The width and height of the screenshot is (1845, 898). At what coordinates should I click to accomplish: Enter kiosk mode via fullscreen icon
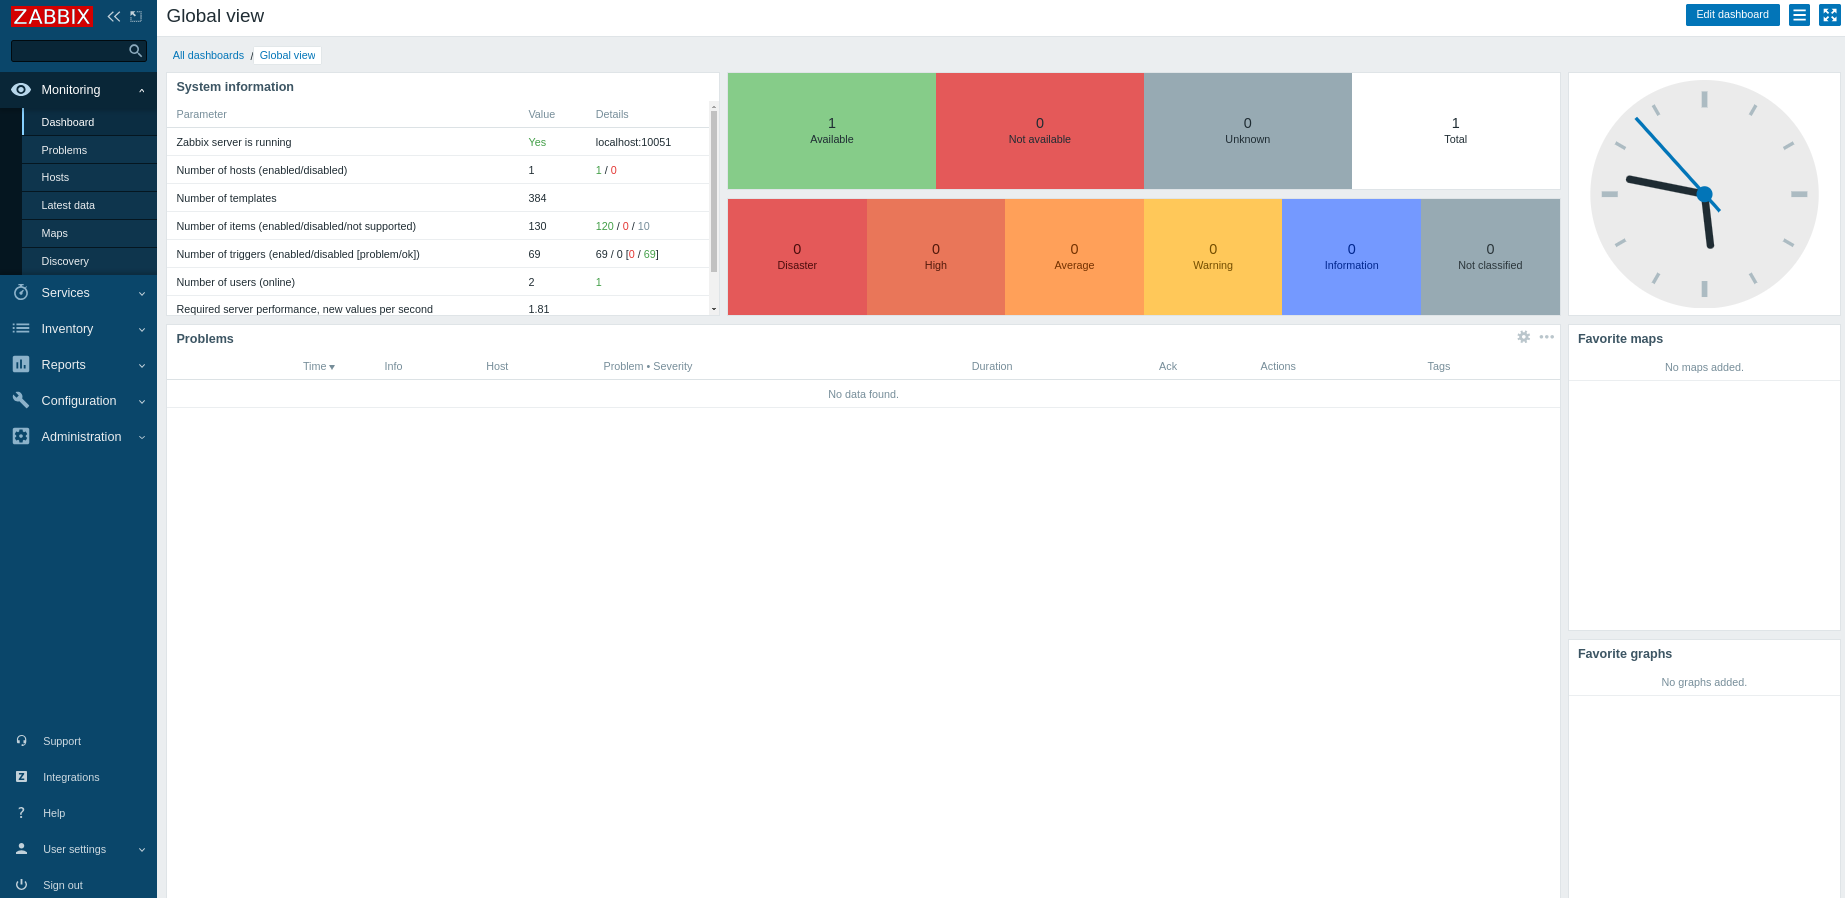click(1829, 15)
